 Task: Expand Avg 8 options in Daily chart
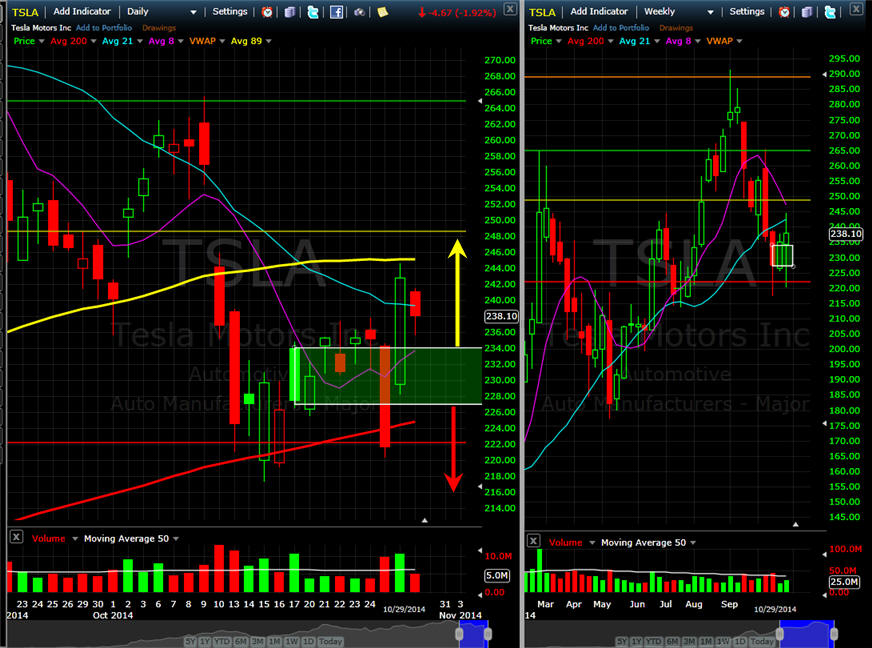point(180,41)
